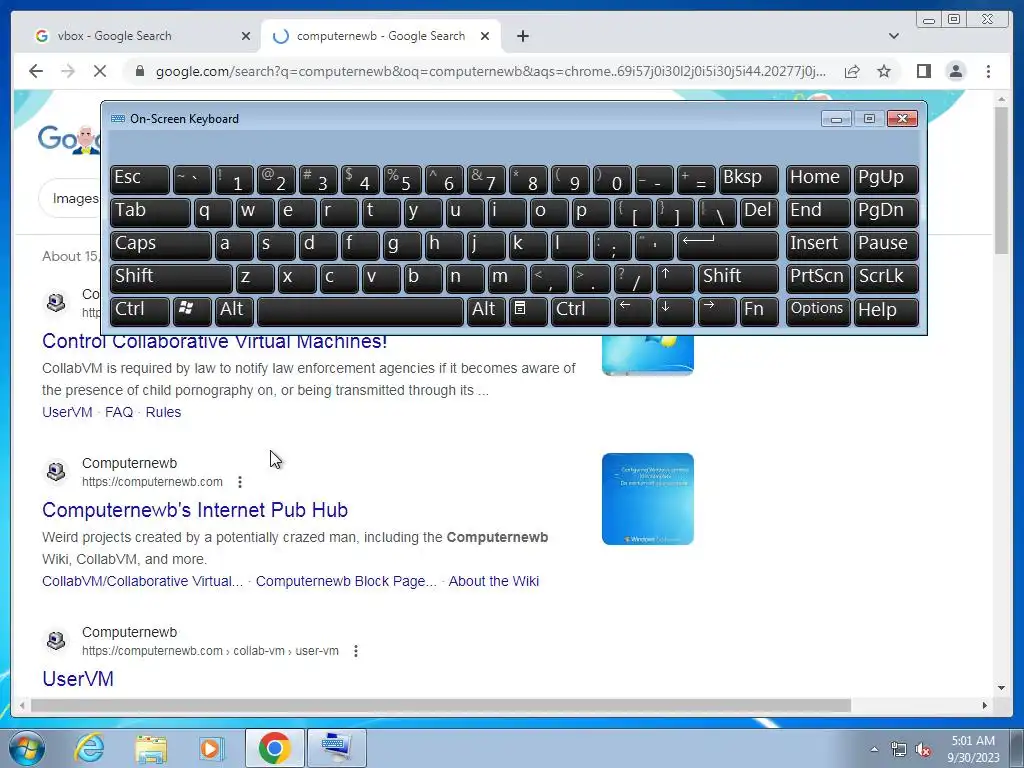Image resolution: width=1024 pixels, height=768 pixels.
Task: Launch Internet Explorer from the taskbar
Action: pyautogui.click(x=89, y=748)
